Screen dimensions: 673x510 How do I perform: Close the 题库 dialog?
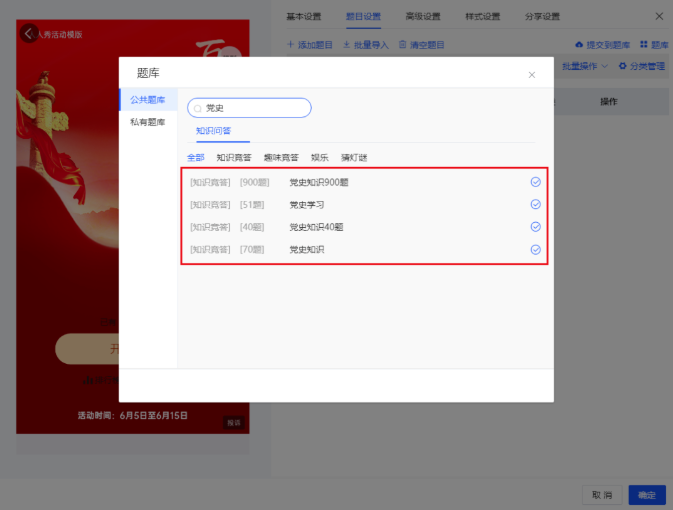pyautogui.click(x=531, y=75)
